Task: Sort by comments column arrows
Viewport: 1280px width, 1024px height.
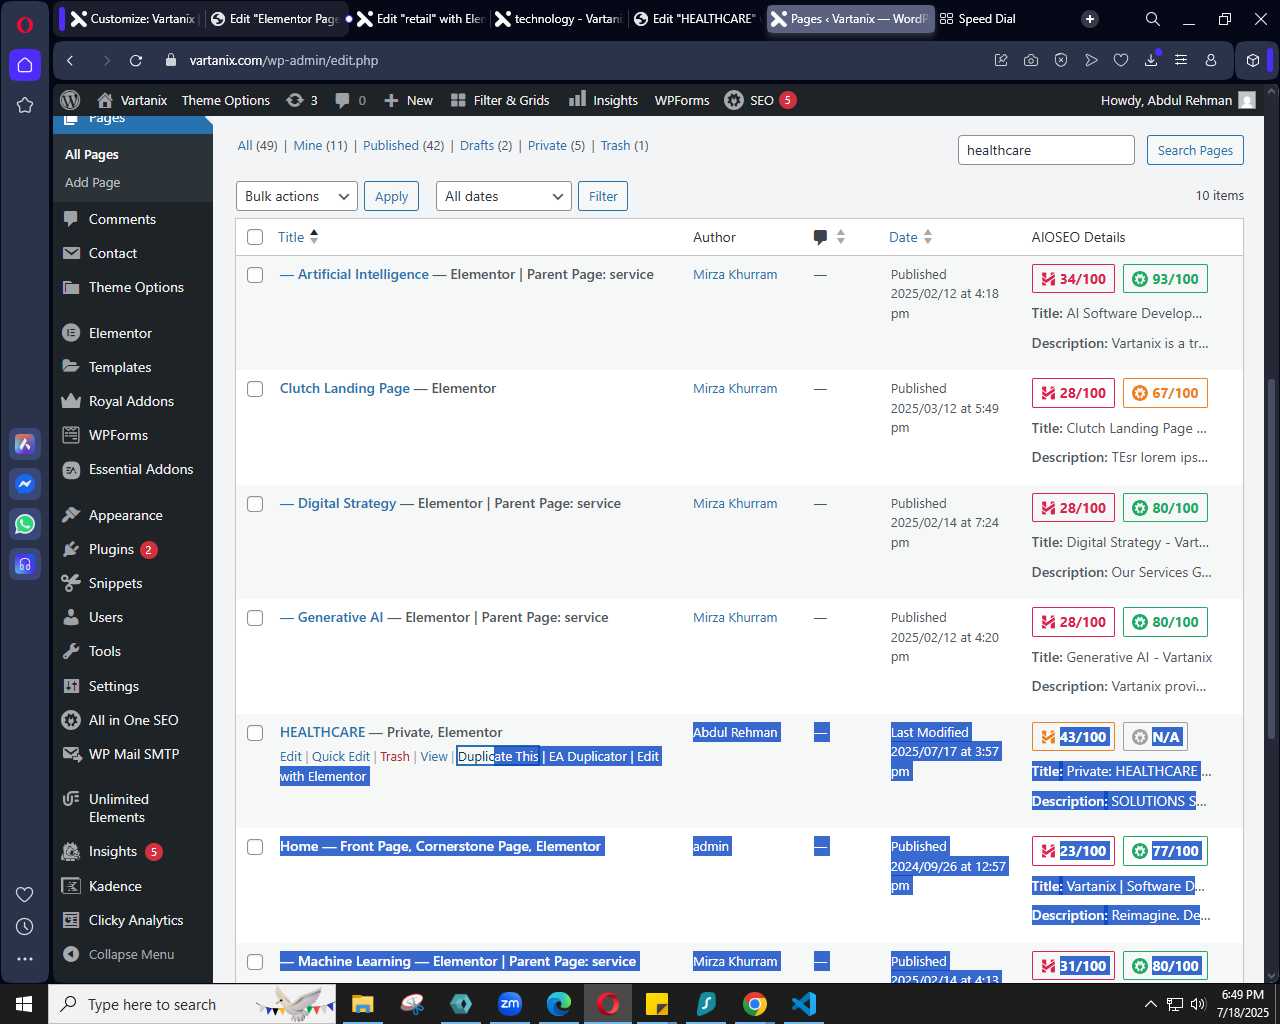Action: point(841,237)
